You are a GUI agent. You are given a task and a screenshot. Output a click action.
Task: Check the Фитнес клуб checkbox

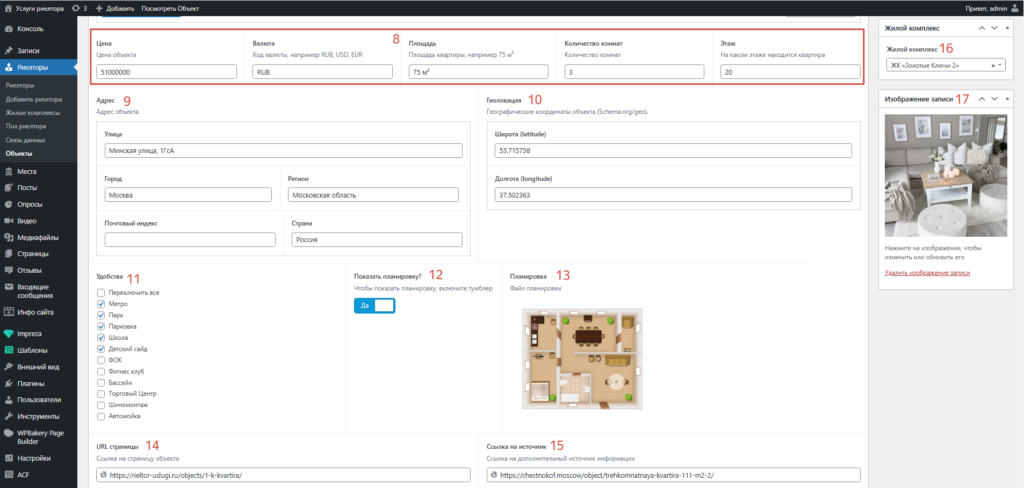click(101, 372)
